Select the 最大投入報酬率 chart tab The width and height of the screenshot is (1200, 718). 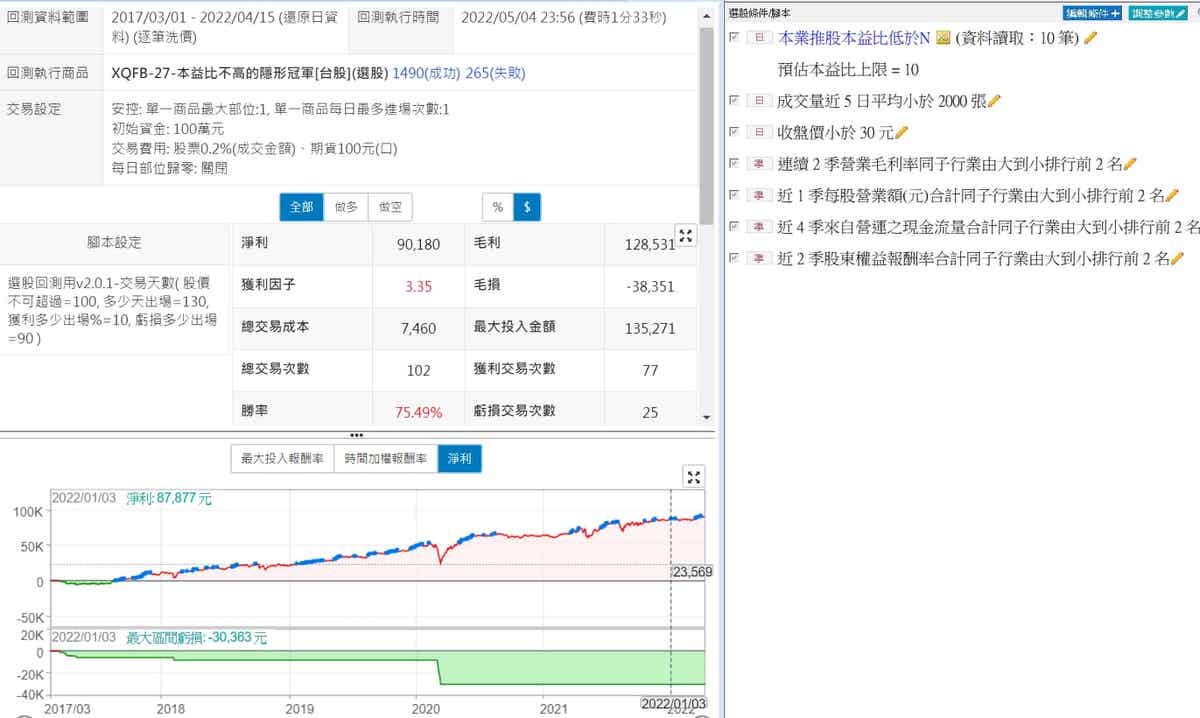click(x=282, y=459)
